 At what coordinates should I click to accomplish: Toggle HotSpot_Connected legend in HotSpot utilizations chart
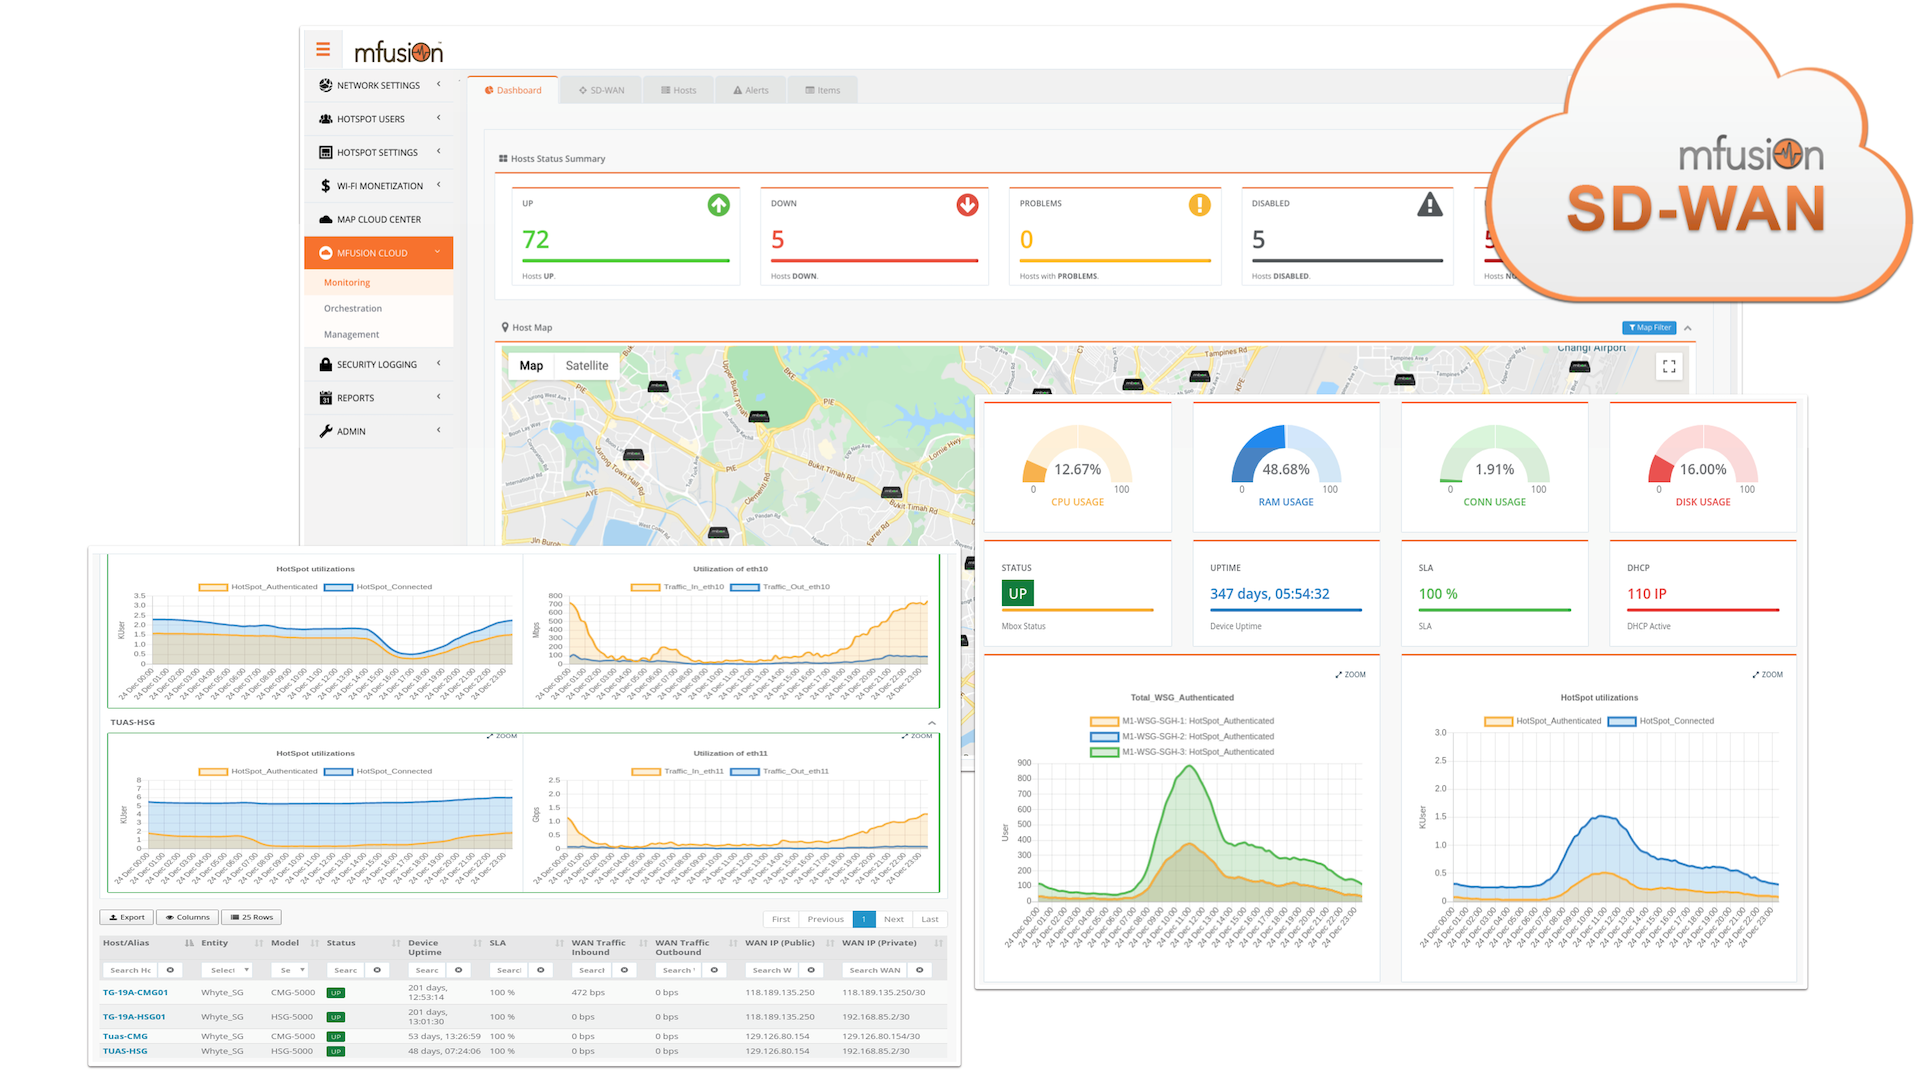(x=1662, y=721)
